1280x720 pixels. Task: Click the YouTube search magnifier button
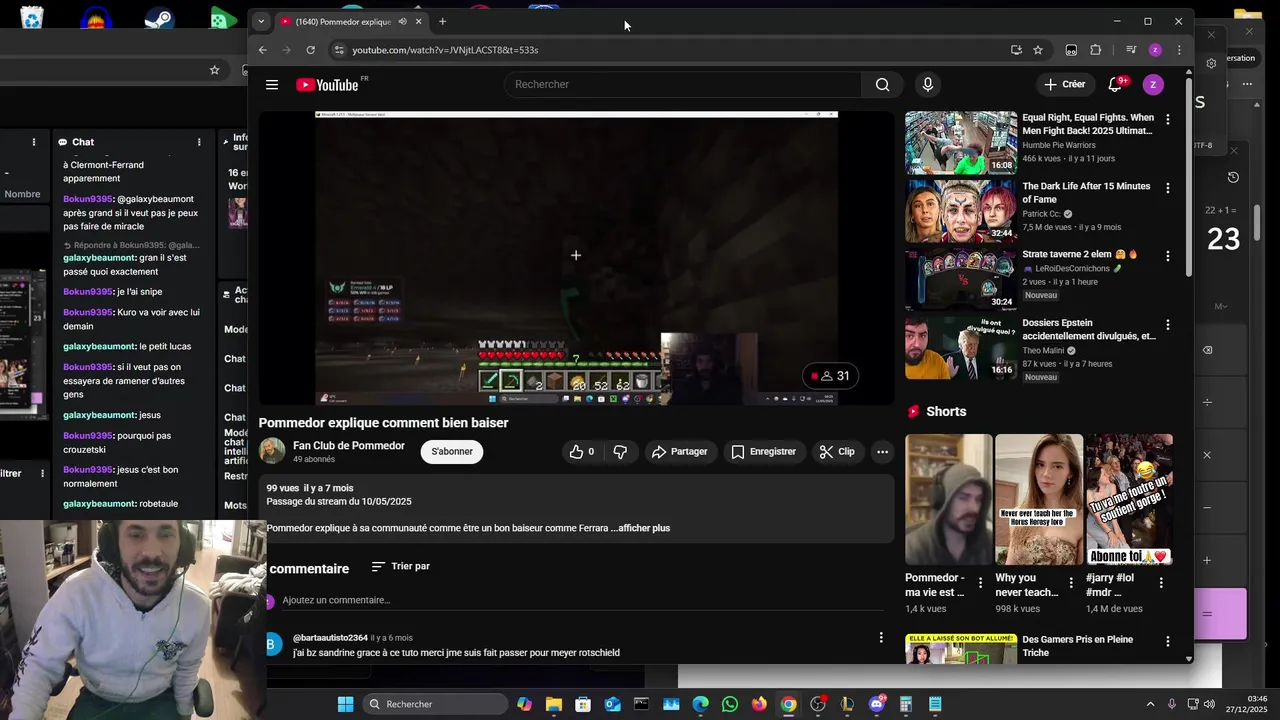882,85
